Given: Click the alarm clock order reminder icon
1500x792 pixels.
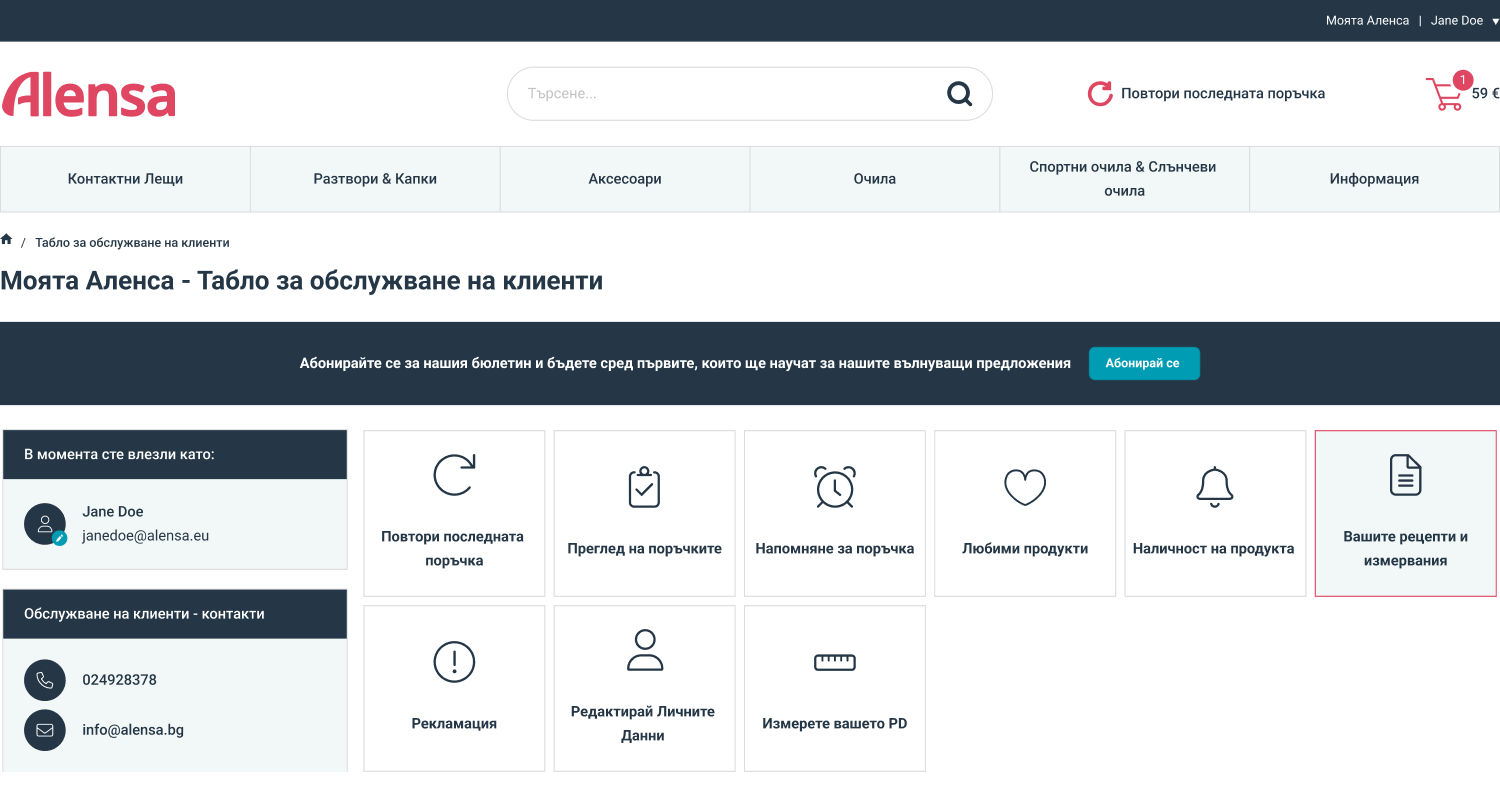Looking at the screenshot, I should click(835, 486).
